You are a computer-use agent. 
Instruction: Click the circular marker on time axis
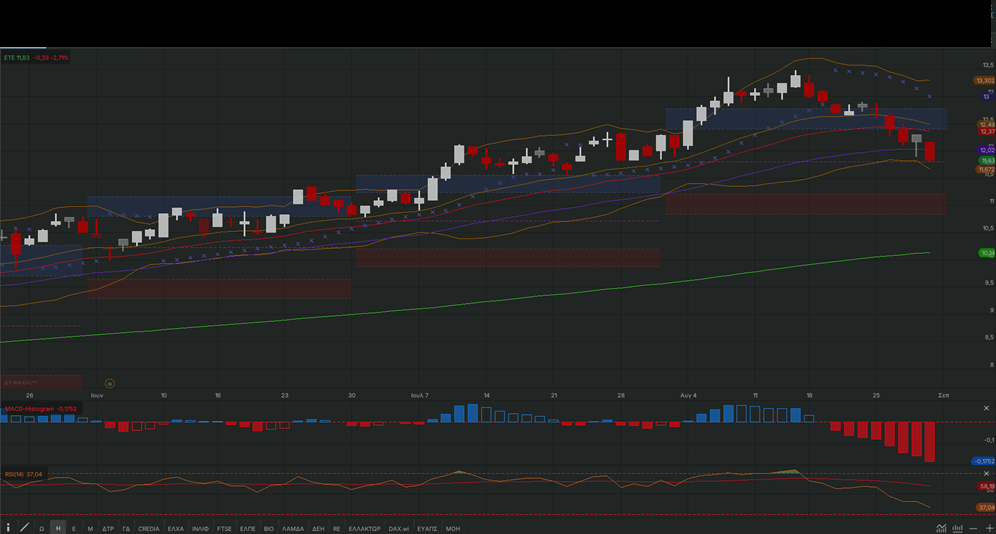[109, 384]
